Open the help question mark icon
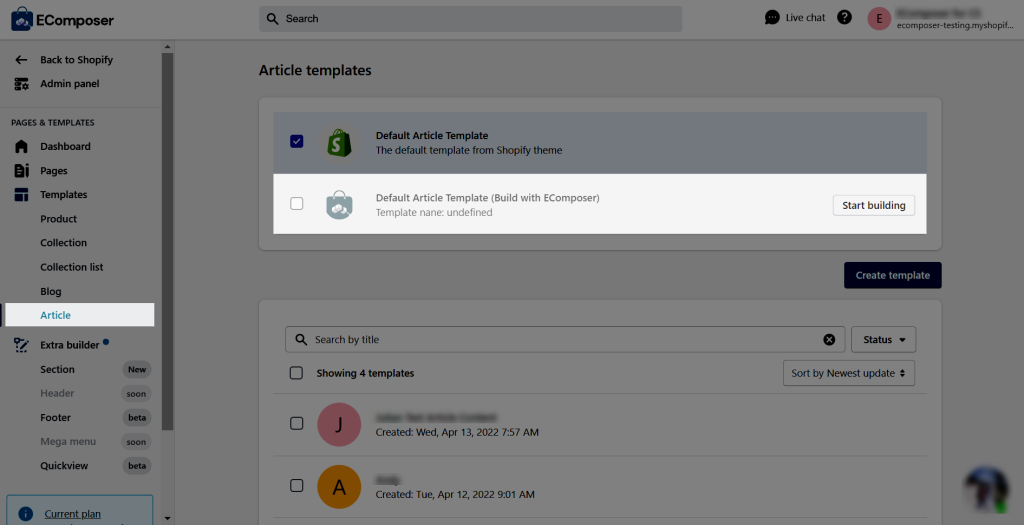 (844, 18)
